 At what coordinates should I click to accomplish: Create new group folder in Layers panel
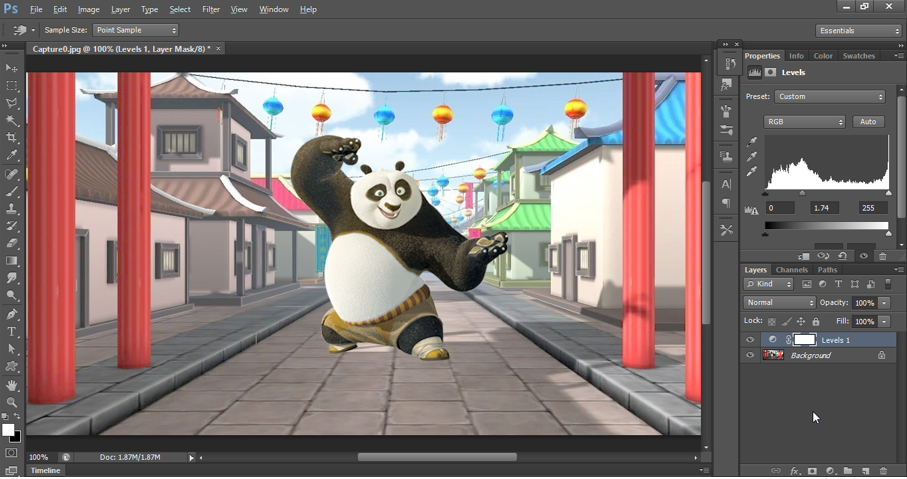tap(847, 471)
